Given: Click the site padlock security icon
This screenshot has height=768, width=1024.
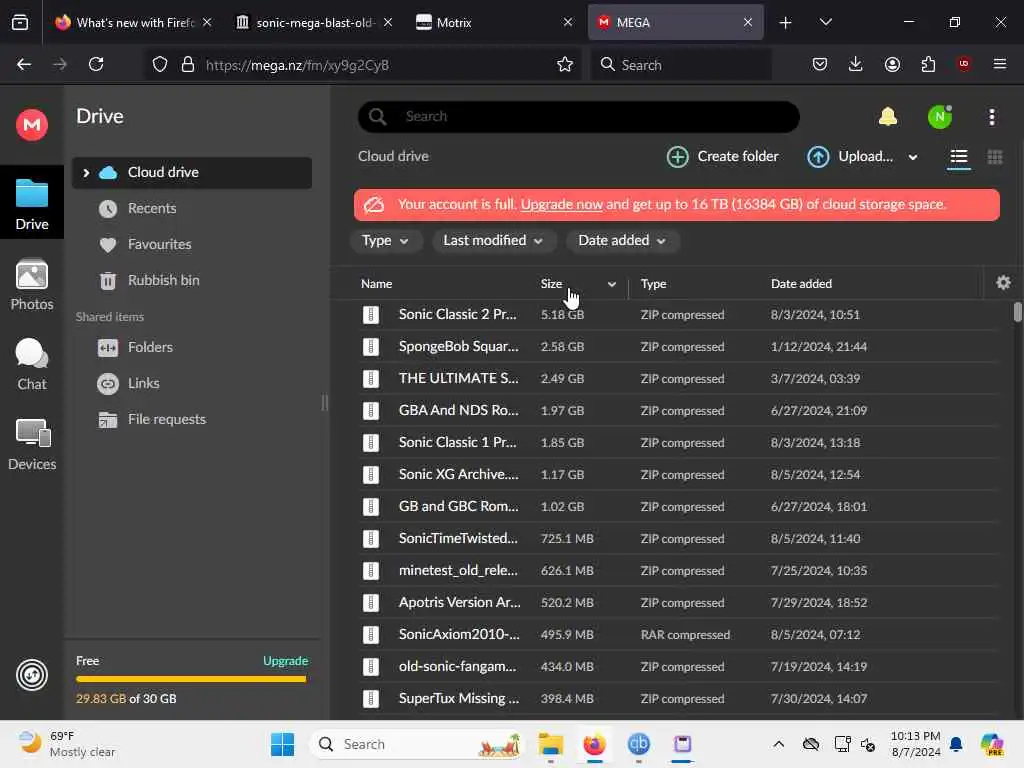Looking at the screenshot, I should (187, 64).
